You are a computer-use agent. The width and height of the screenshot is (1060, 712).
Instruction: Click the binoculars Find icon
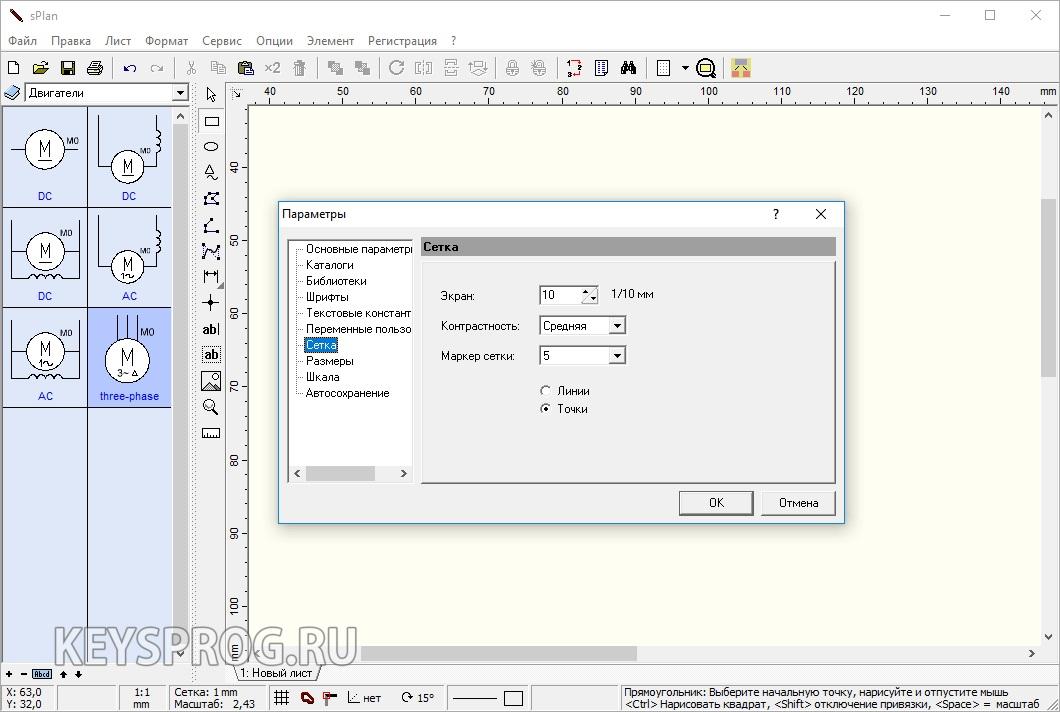628,68
